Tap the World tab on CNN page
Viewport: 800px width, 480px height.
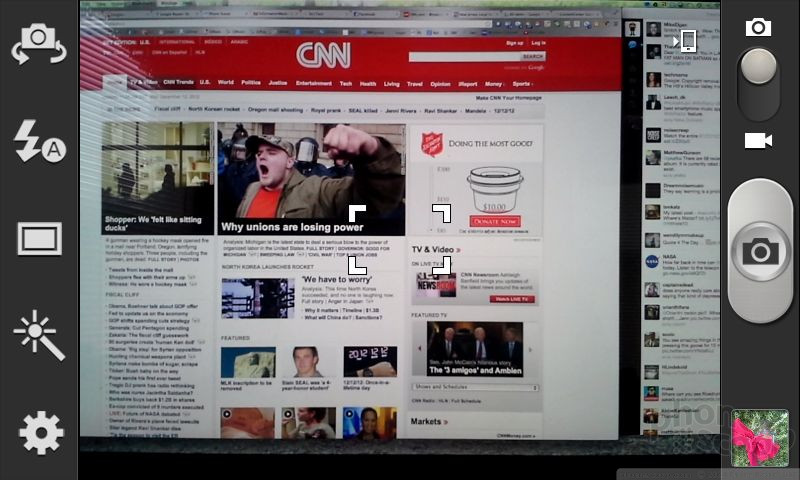pos(226,82)
